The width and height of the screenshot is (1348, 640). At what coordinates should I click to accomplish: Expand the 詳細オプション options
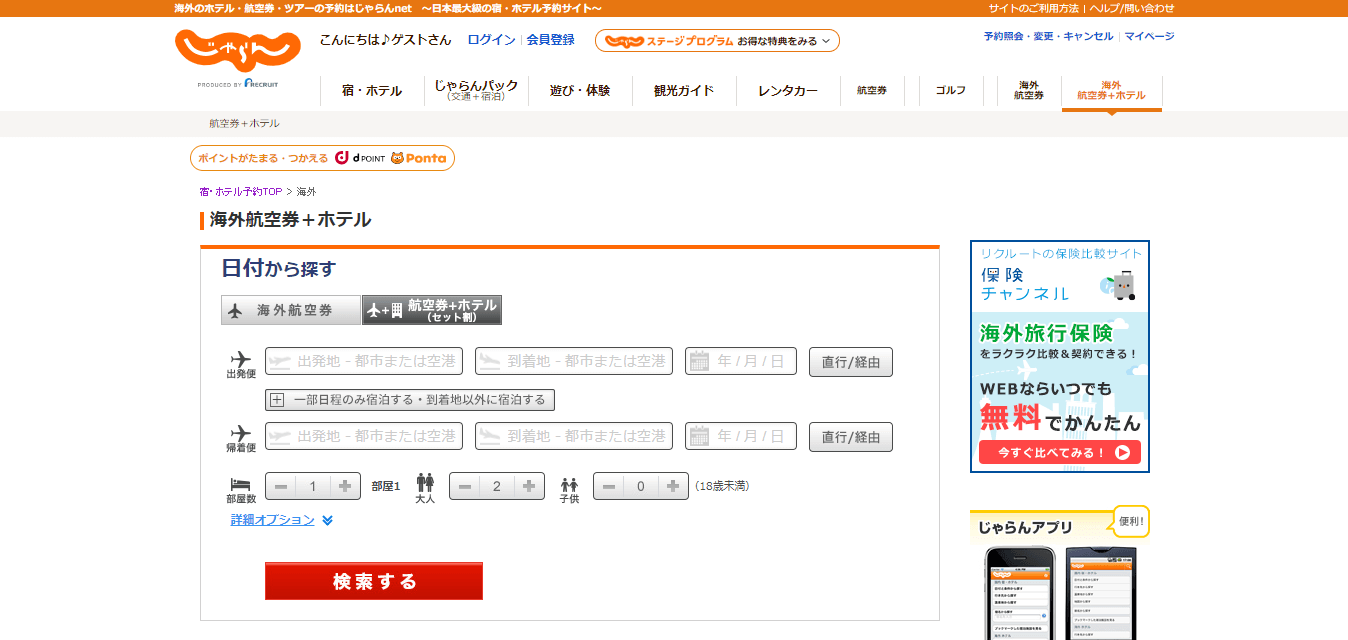pos(273,519)
